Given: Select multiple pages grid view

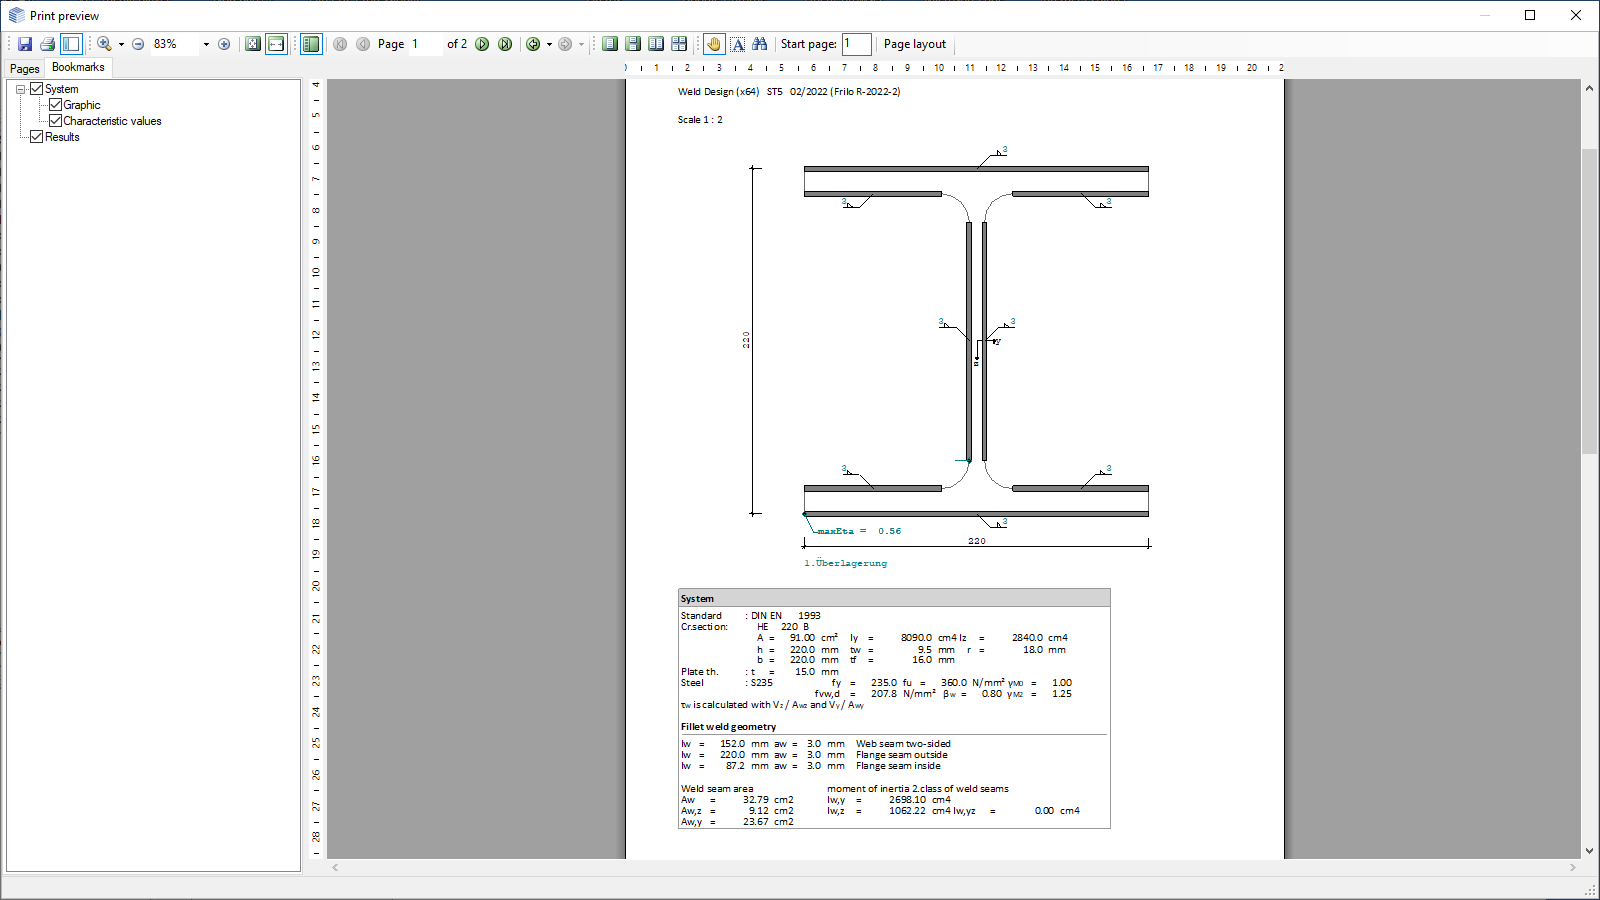Looking at the screenshot, I should tap(679, 44).
